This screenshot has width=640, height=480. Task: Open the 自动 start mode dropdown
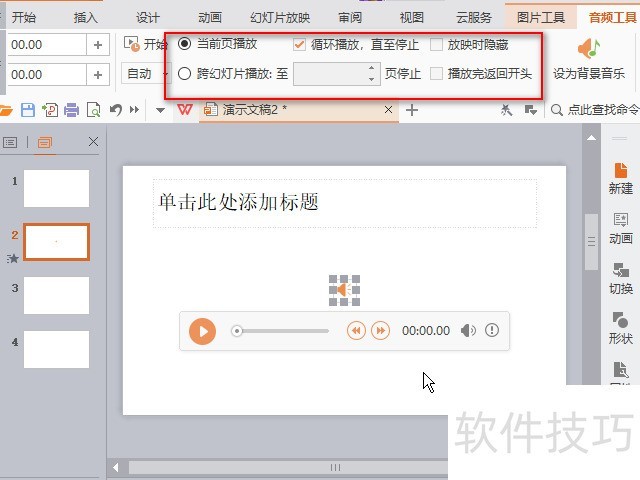point(145,74)
